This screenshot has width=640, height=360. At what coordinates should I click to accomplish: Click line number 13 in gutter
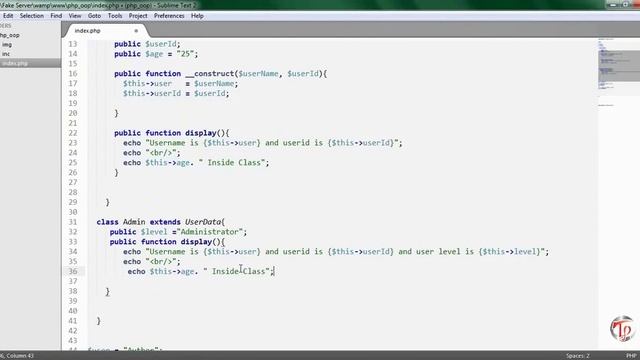tap(73, 44)
